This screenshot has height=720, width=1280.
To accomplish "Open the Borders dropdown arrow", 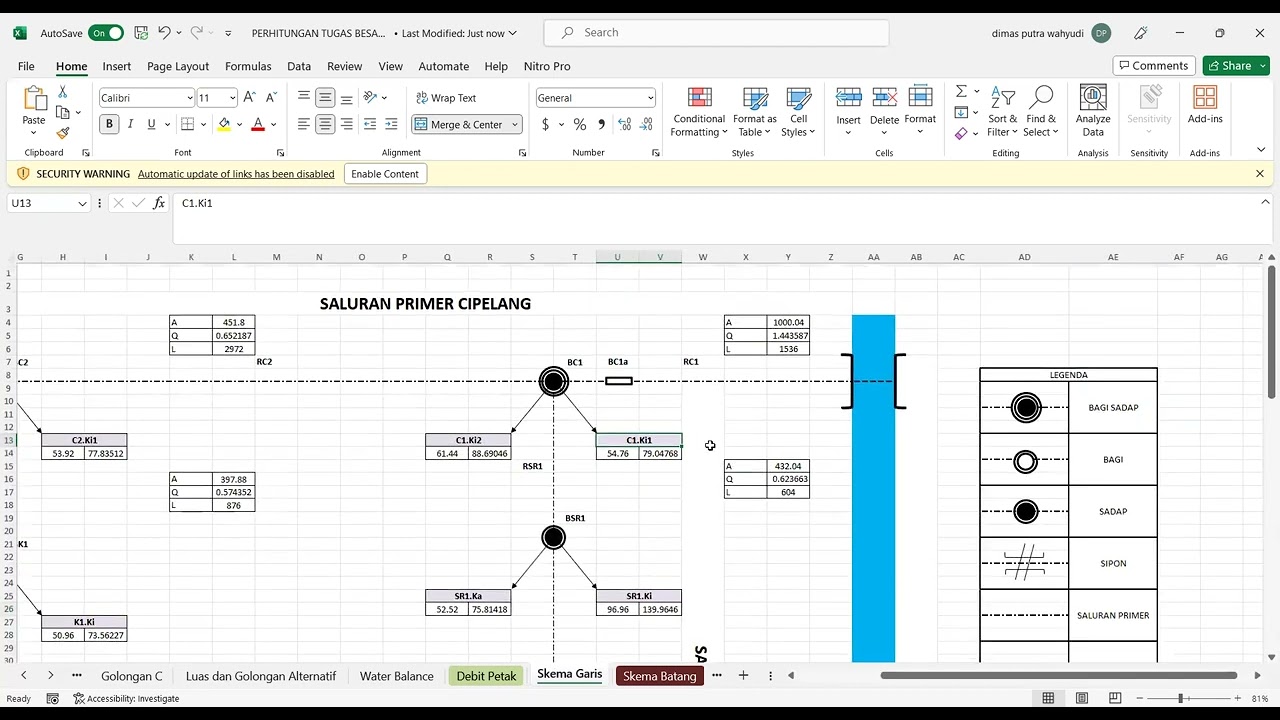I will pyautogui.click(x=203, y=125).
